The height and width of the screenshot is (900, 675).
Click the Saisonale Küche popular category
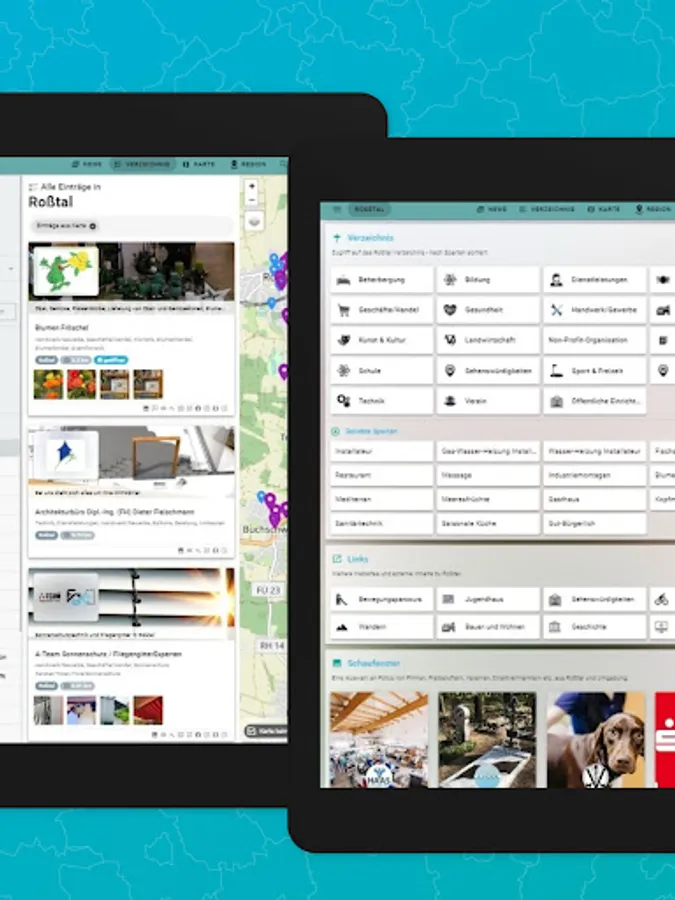click(488, 523)
